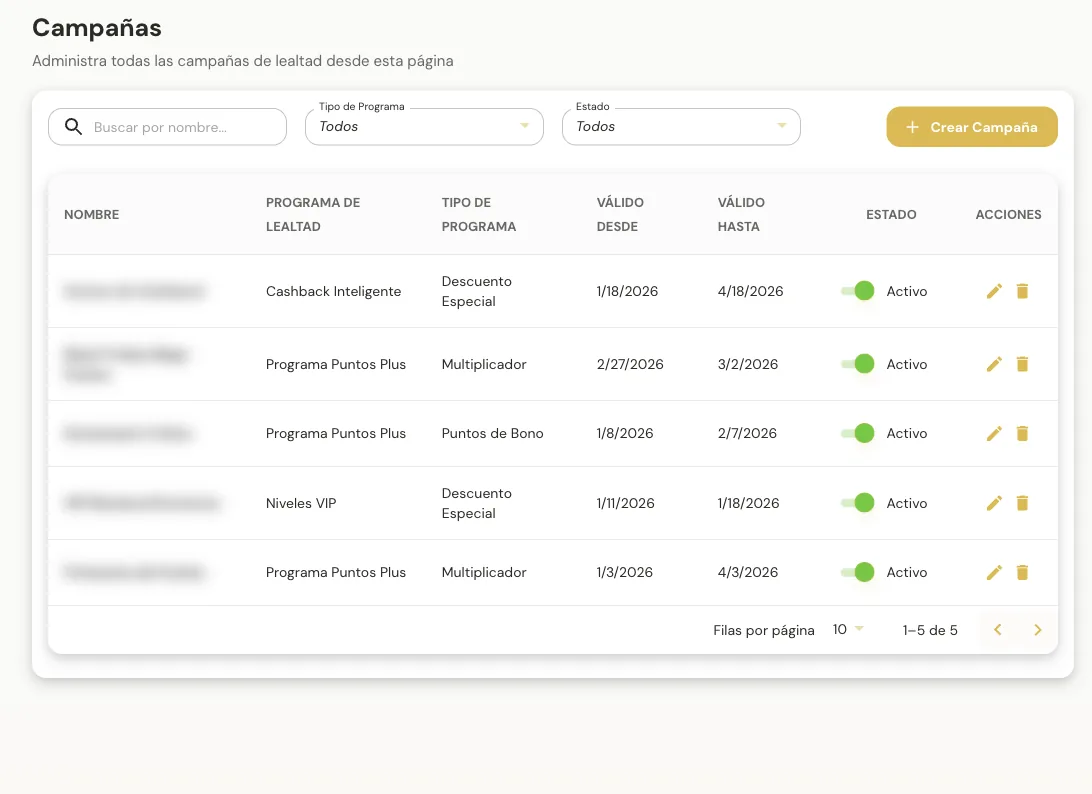Click the 1–5 de 5 pagination text
This screenshot has height=794, width=1092.
point(930,630)
